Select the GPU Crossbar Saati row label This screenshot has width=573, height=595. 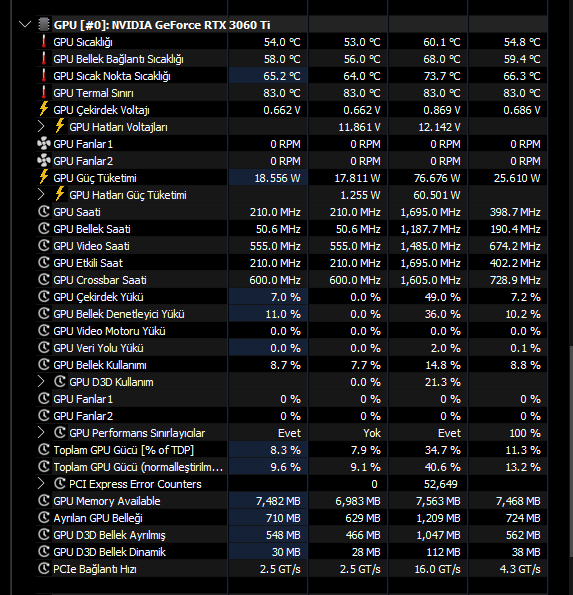coord(100,280)
